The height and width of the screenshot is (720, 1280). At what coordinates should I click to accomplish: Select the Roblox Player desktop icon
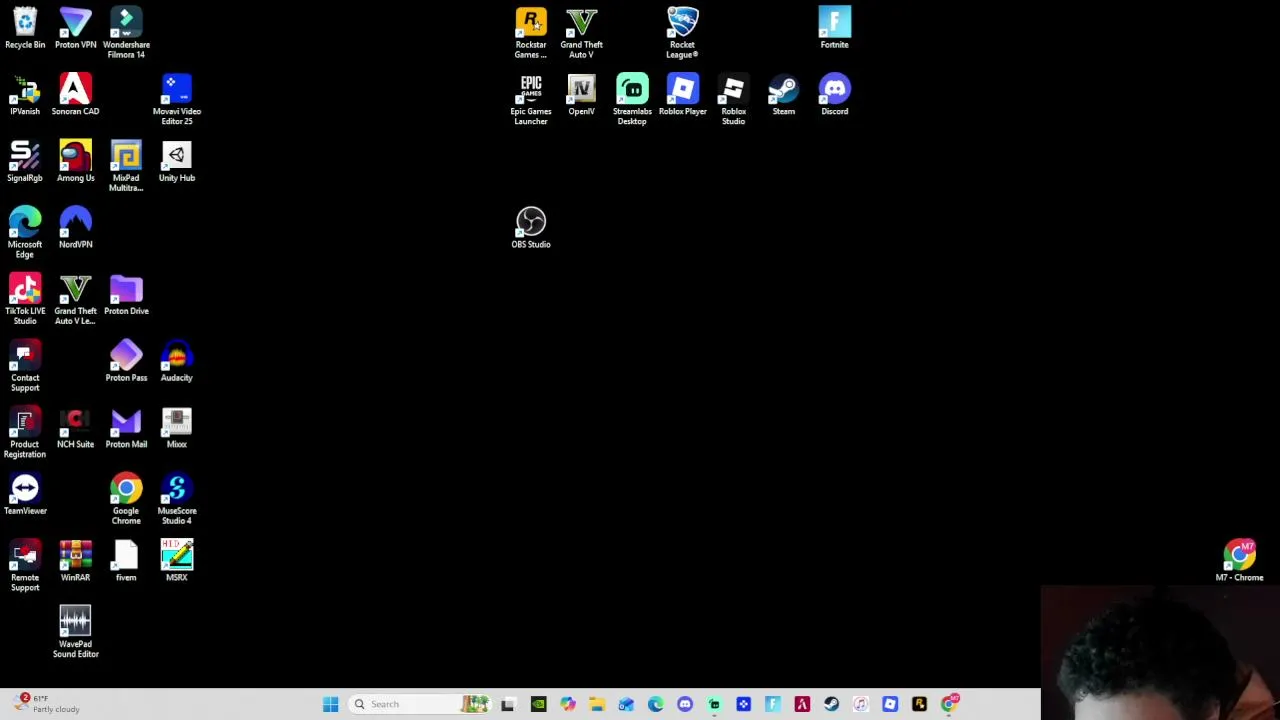pos(683,95)
